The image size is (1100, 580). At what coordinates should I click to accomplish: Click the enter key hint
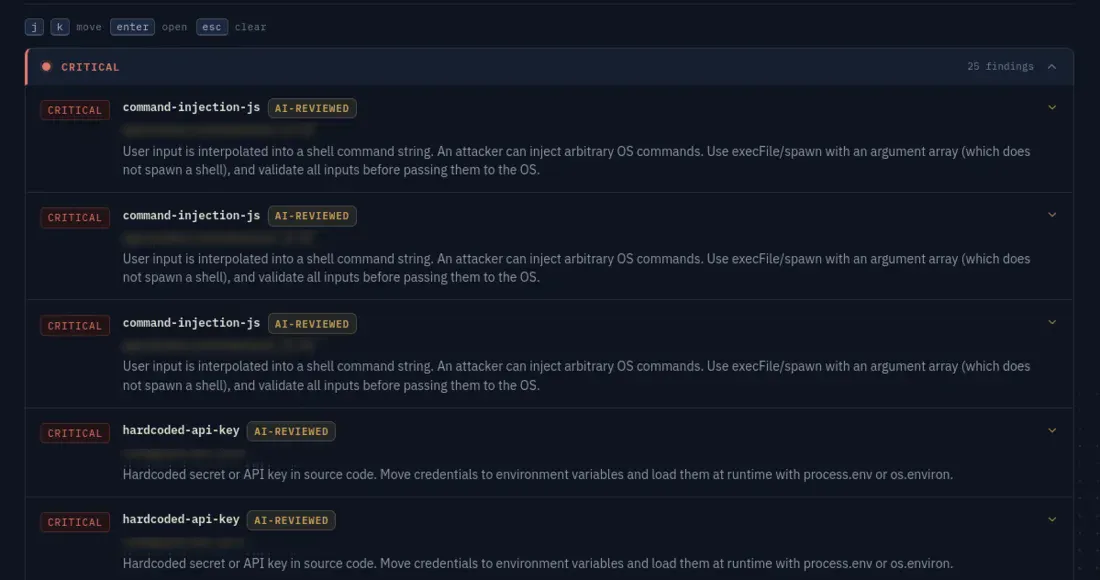133,27
